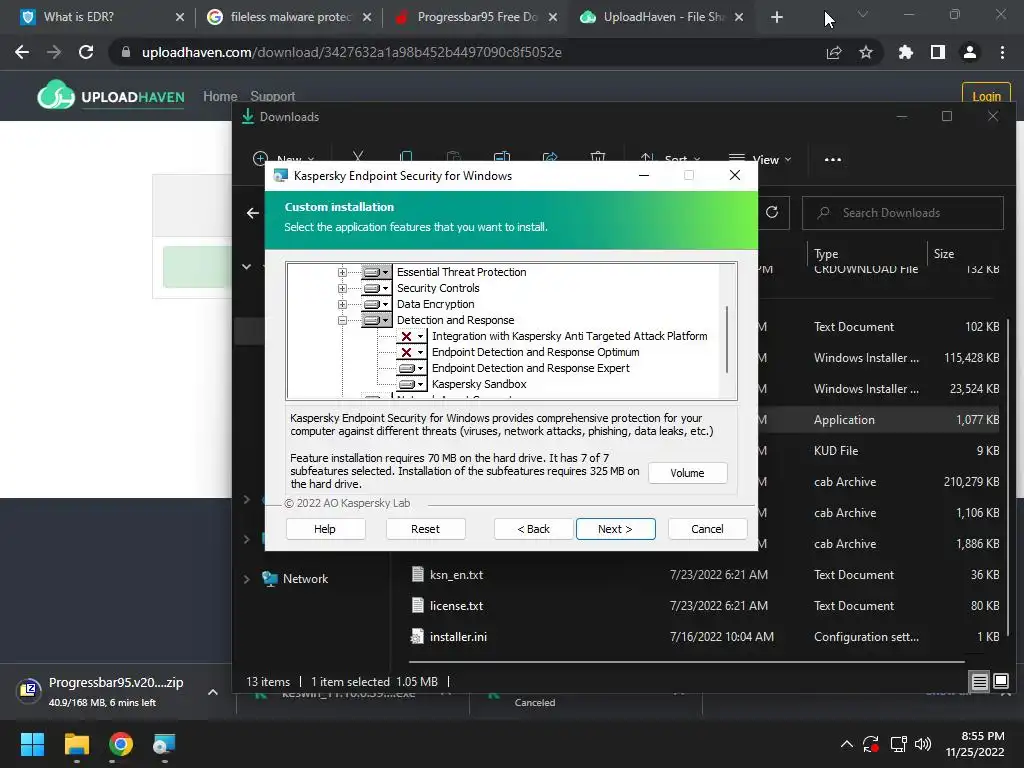1024x768 pixels.
Task: Click the address bar URL
Action: tap(351, 52)
